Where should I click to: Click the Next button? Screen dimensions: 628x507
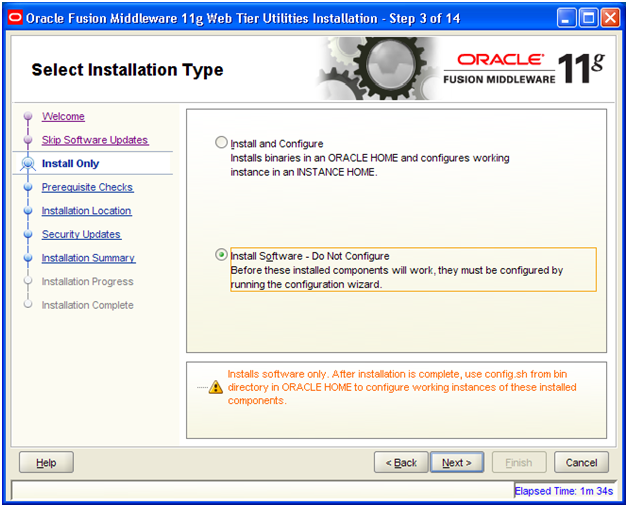click(457, 463)
